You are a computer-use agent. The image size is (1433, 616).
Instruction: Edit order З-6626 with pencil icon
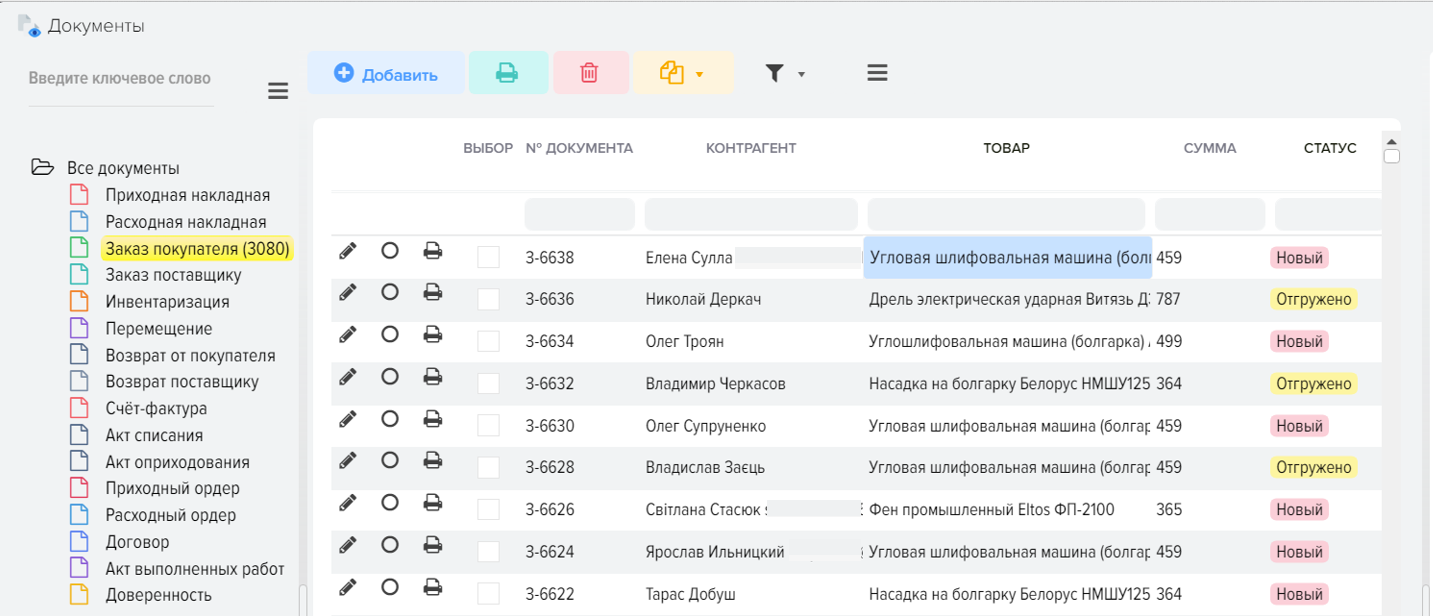click(x=347, y=503)
